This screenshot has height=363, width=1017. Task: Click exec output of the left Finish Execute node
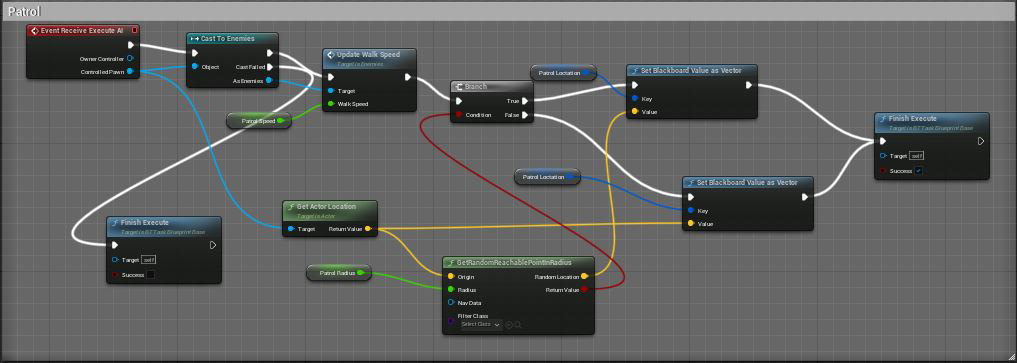[213, 245]
